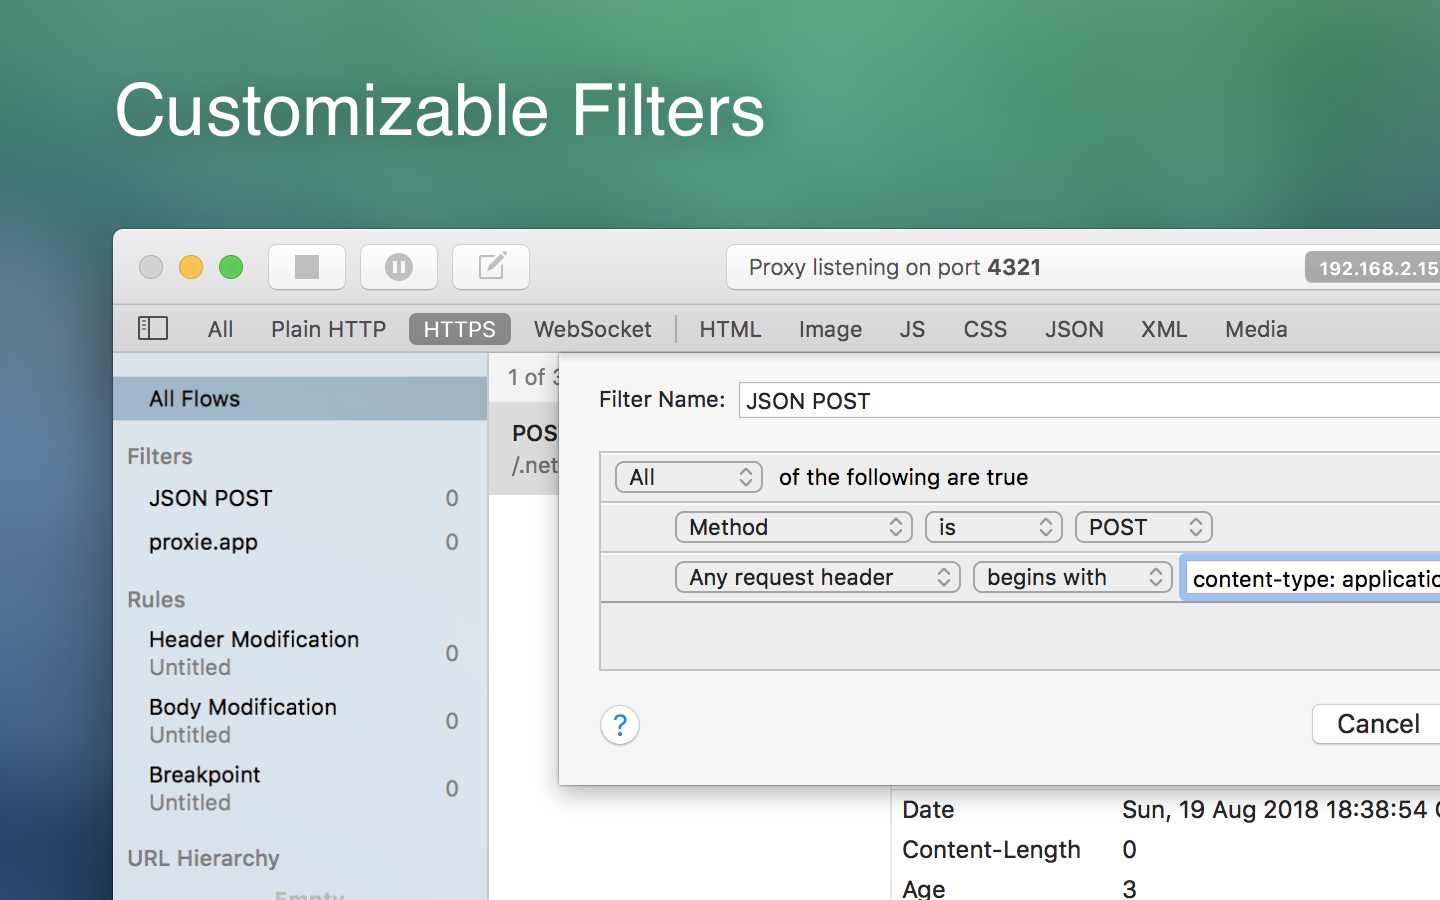Click the 192.168.2.15 IP address badge

(x=1375, y=268)
